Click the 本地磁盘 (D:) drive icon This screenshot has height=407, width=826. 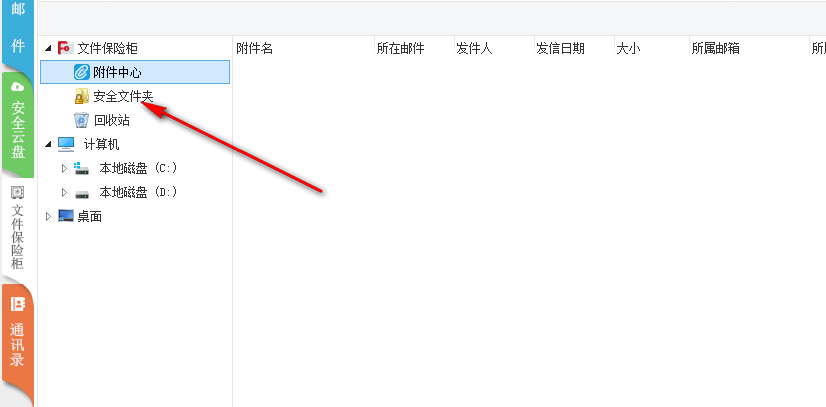point(82,192)
